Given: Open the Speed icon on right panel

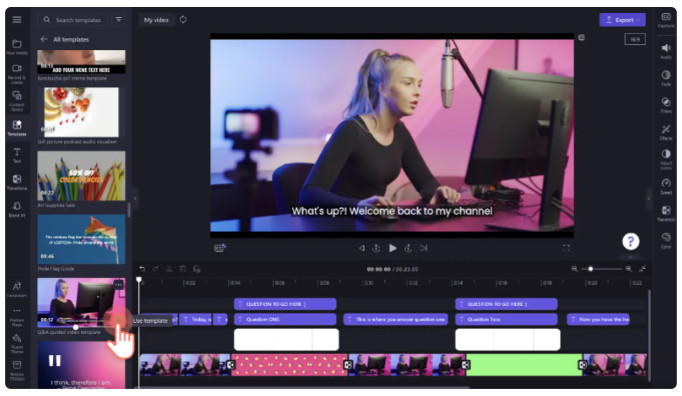Looking at the screenshot, I should tap(665, 183).
